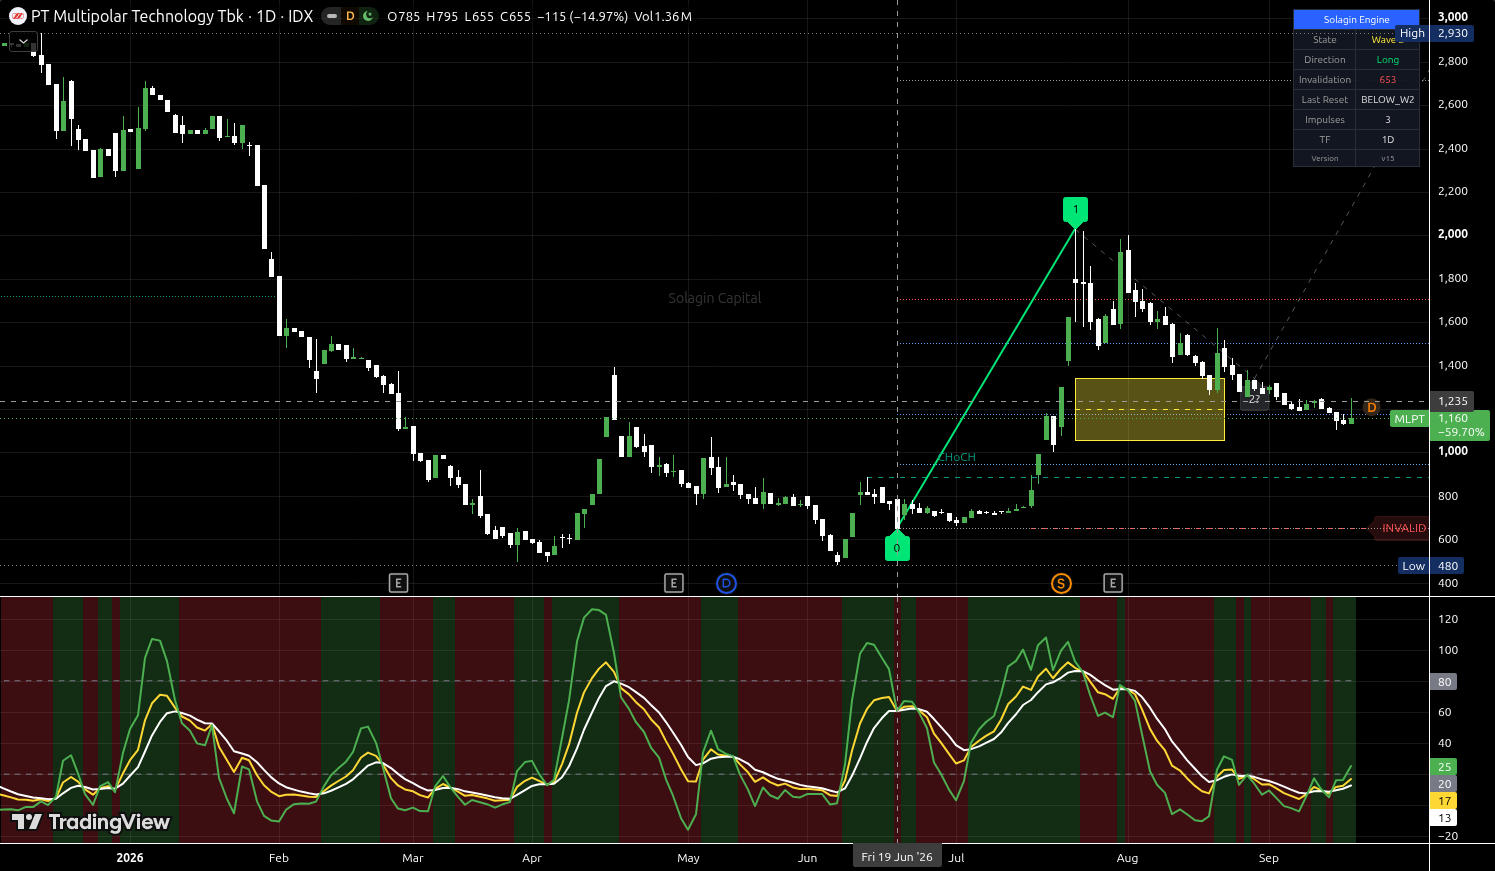Viewport: 1495px width, 871px height.
Task: Open the E earnings marker beside the S marker
Action: [1113, 583]
